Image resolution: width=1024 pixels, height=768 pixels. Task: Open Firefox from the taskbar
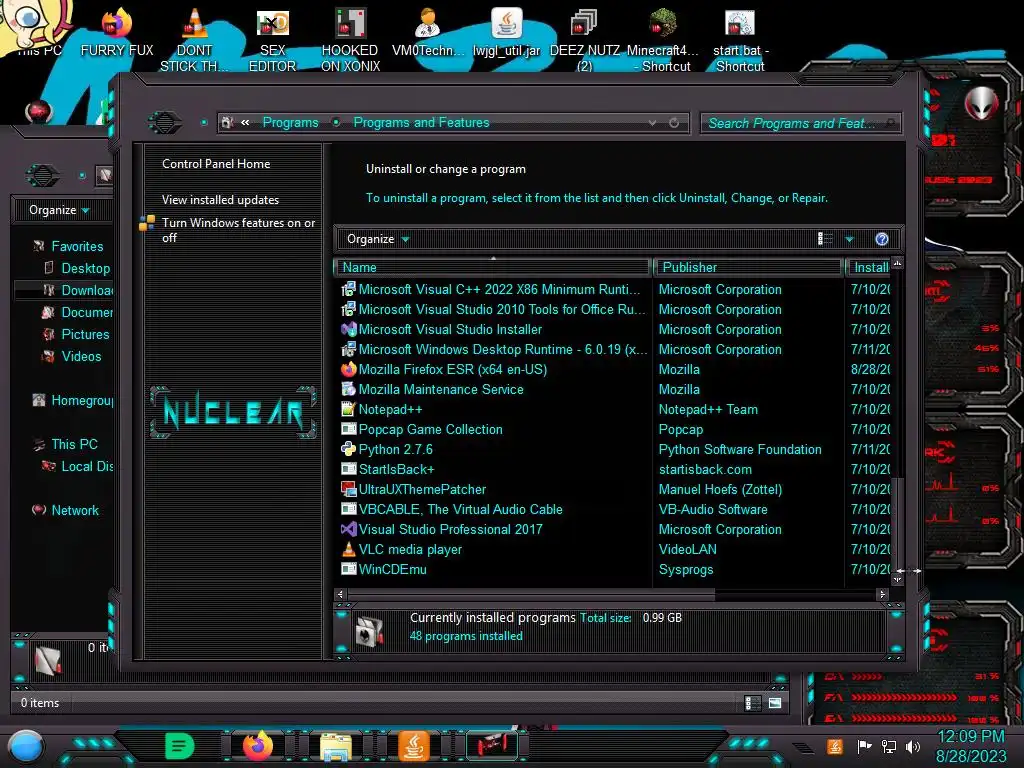click(258, 746)
